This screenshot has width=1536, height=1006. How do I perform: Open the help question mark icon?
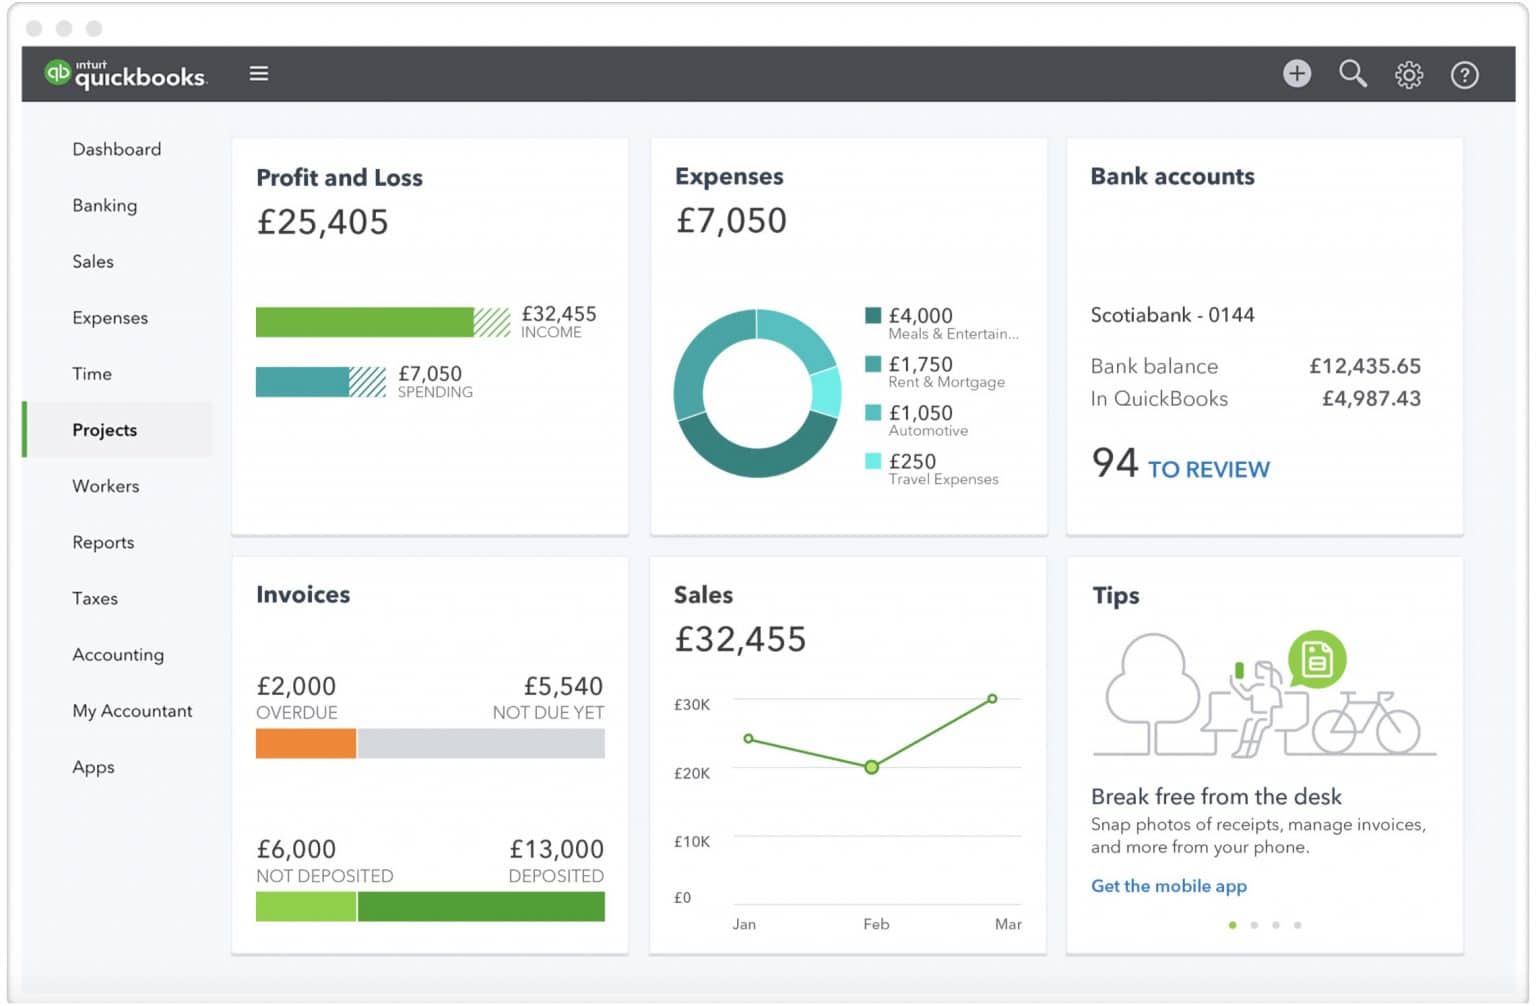1464,73
